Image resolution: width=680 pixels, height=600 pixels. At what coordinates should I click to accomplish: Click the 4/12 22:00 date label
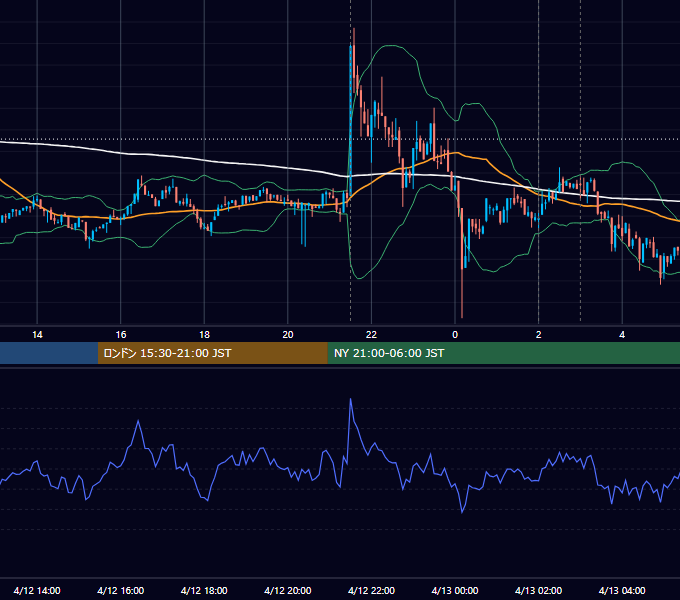(371, 590)
